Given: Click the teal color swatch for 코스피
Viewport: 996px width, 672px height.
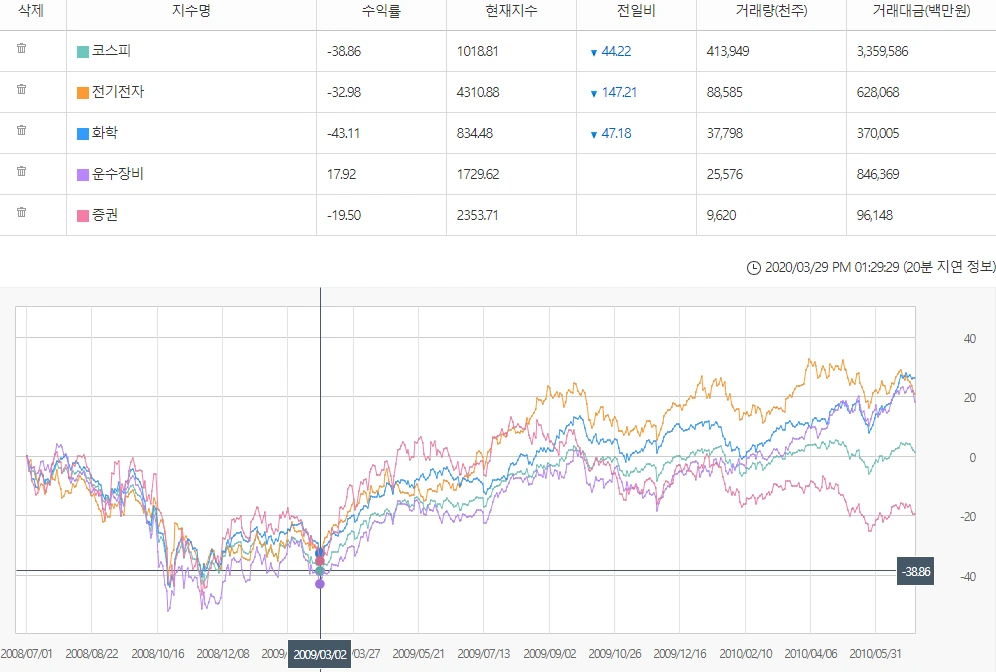Looking at the screenshot, I should pos(83,51).
